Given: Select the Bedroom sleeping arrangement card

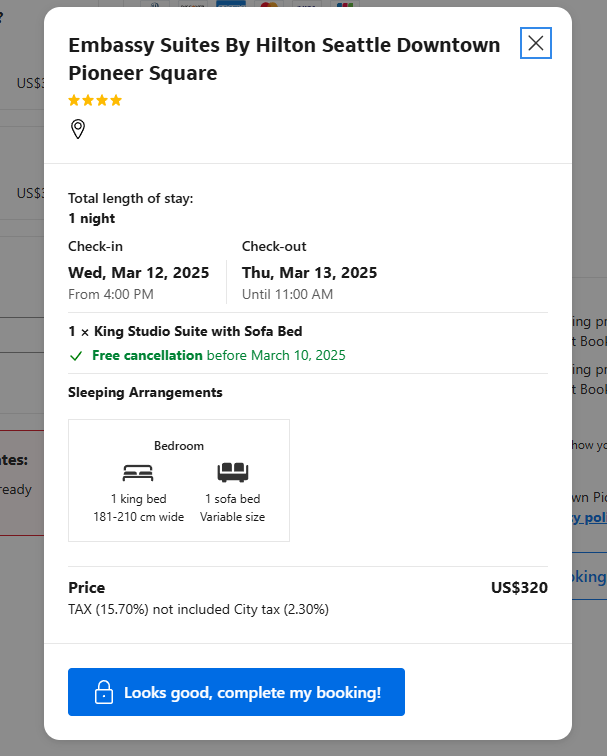Looking at the screenshot, I should 179,481.
